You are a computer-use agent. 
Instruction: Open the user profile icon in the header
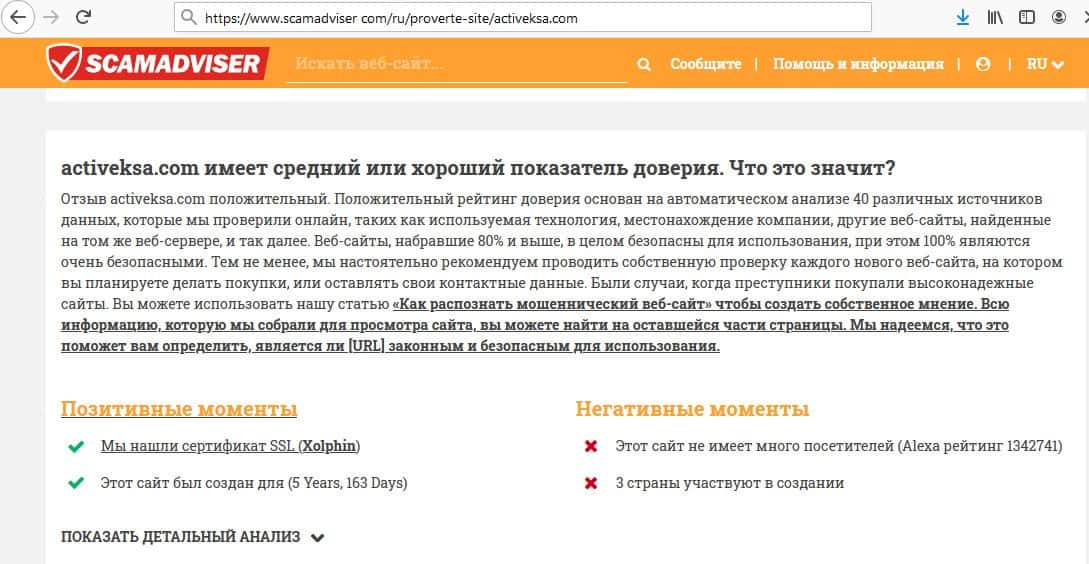tap(983, 64)
